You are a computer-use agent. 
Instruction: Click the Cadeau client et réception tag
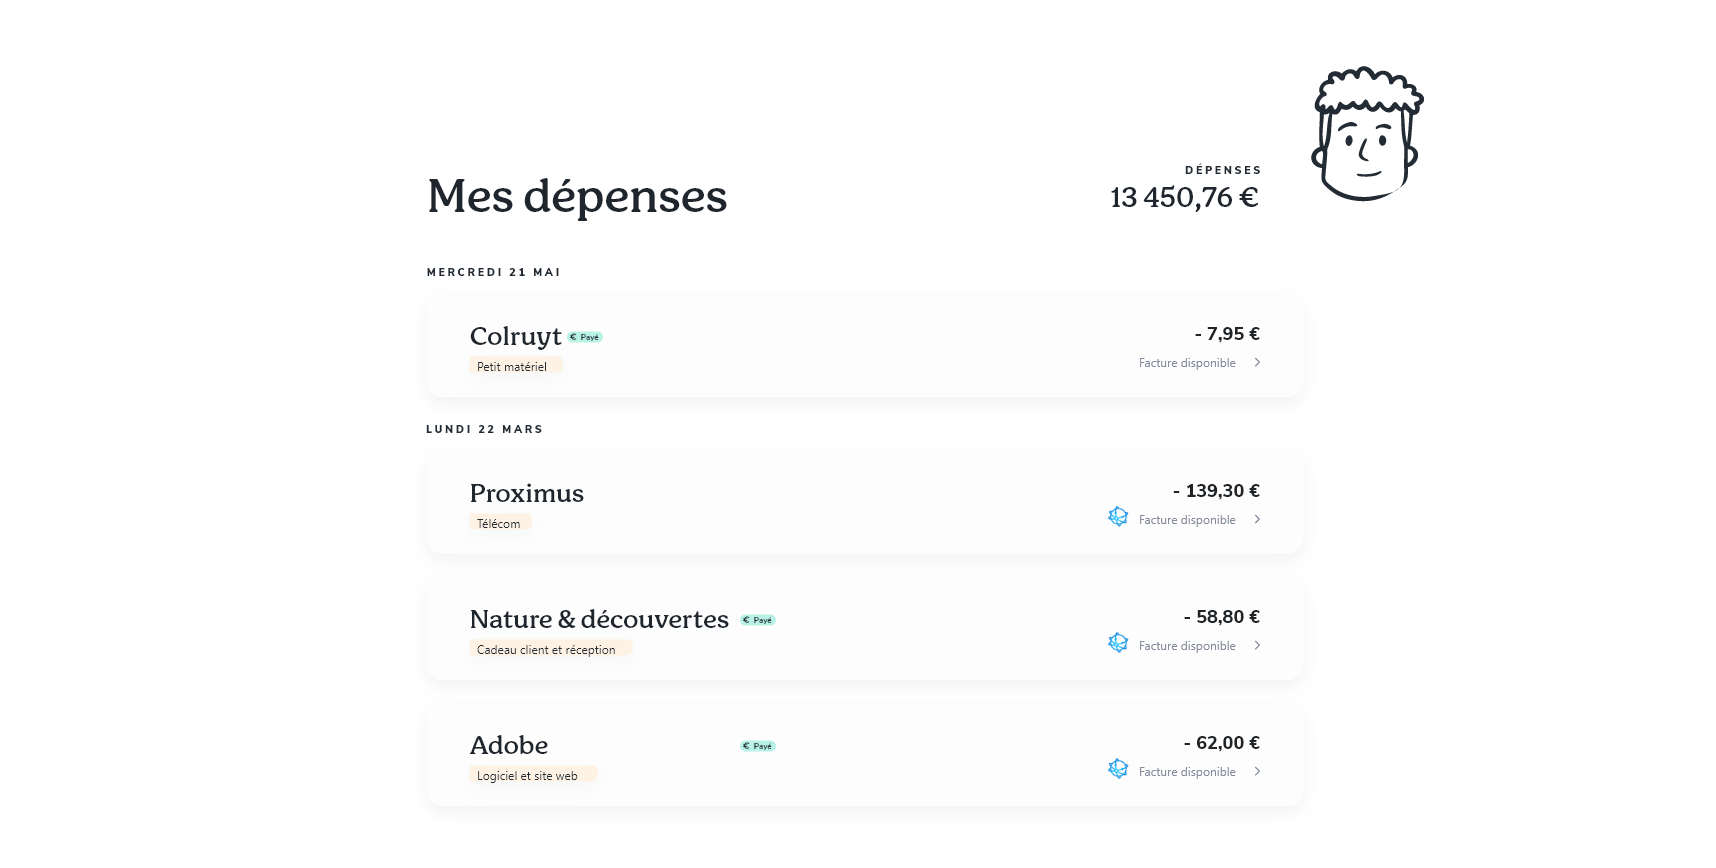549,649
